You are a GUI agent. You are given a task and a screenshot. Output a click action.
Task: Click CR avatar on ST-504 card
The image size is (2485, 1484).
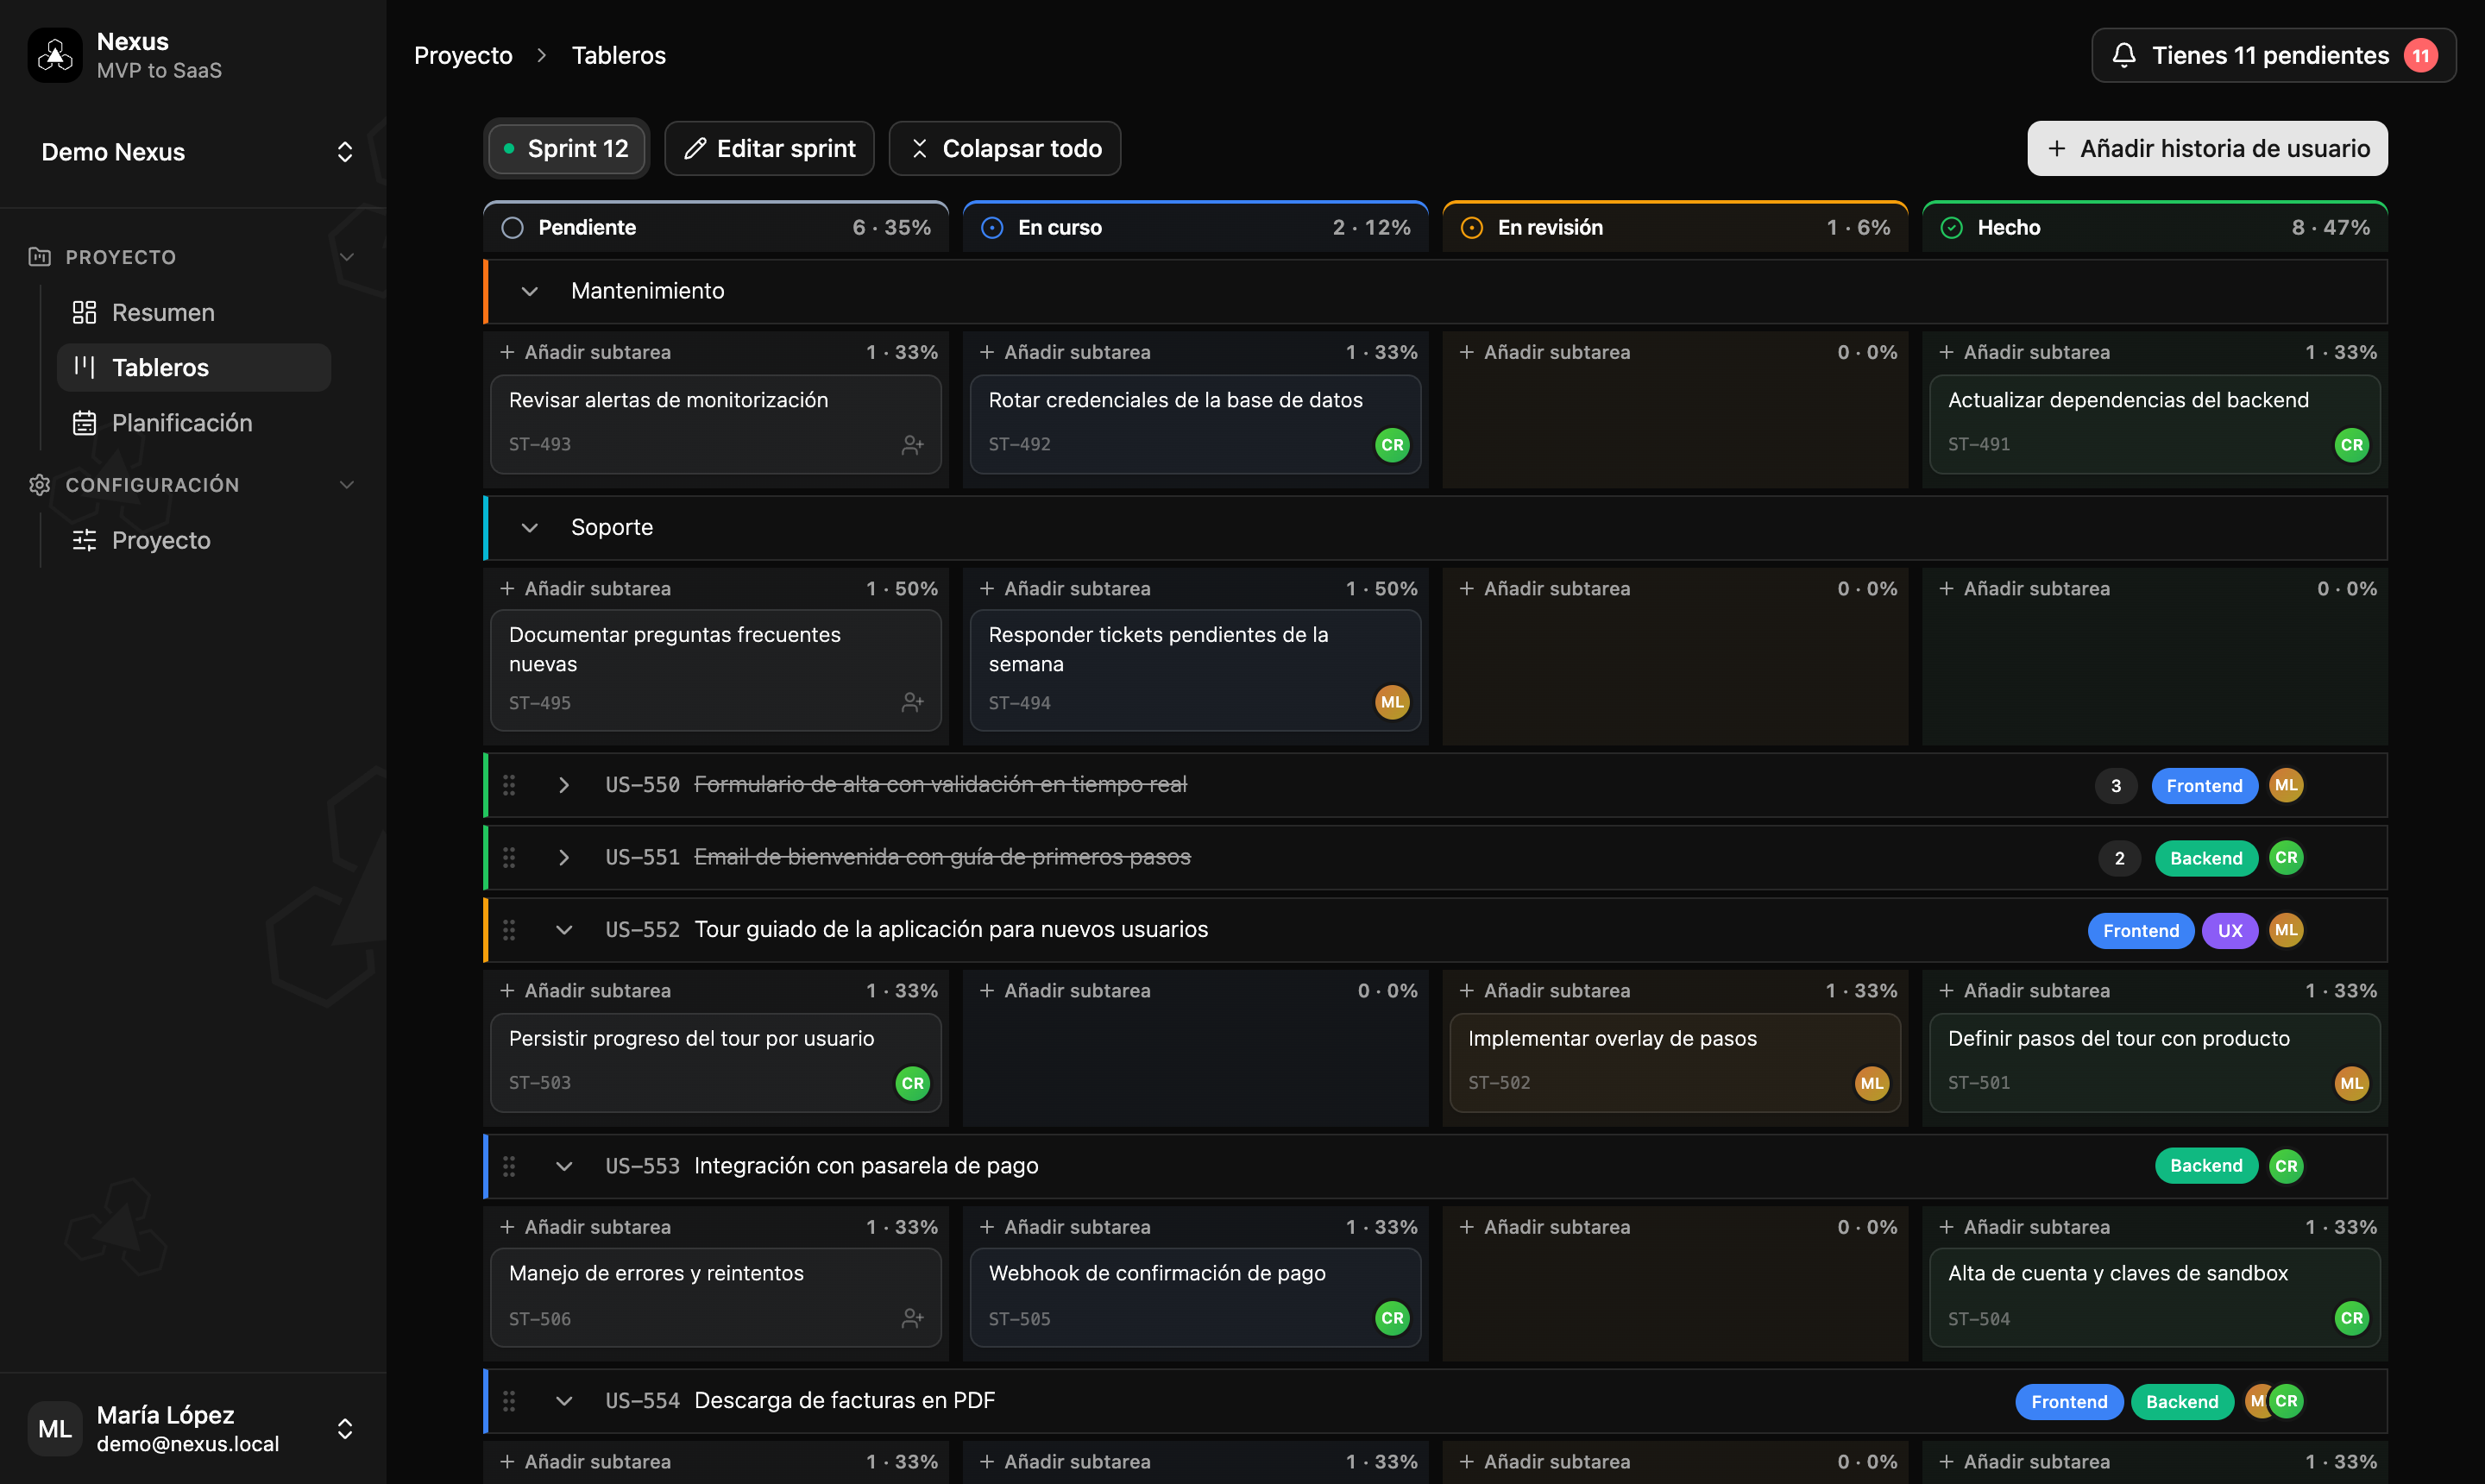(x=2351, y=1318)
